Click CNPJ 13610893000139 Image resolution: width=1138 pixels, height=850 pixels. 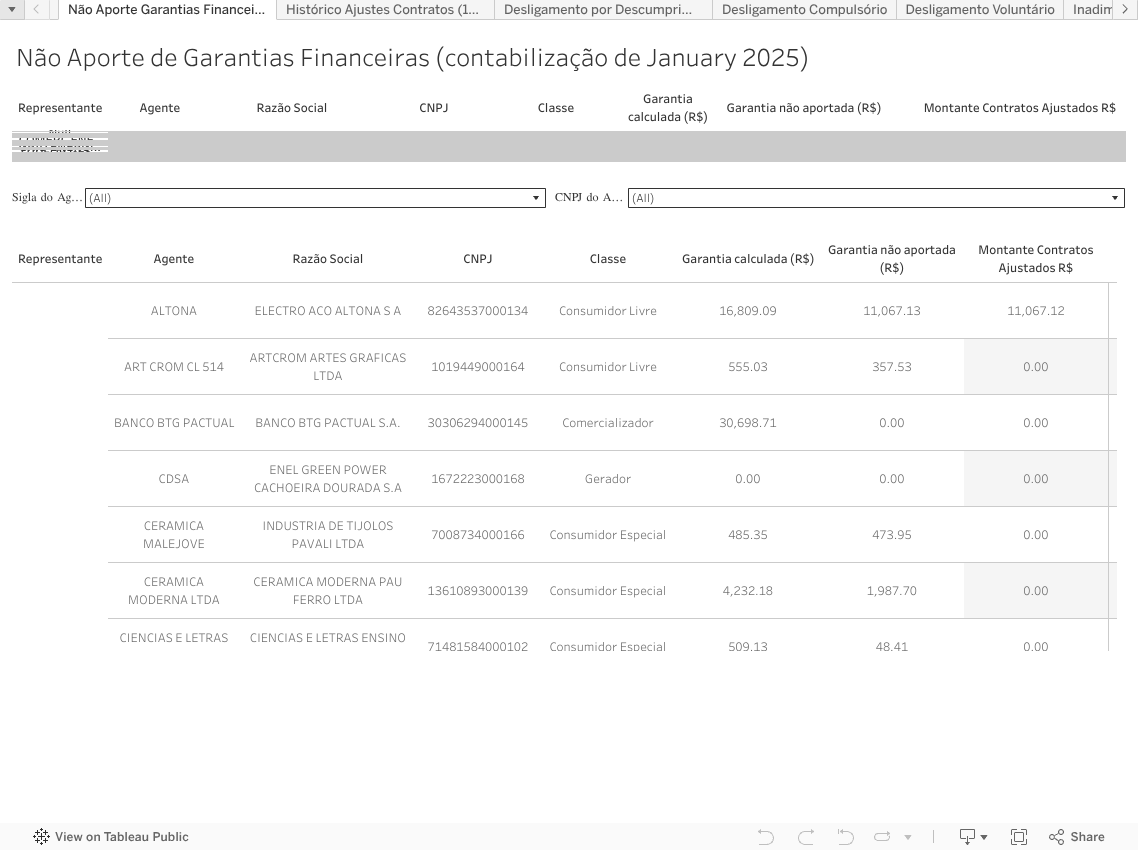pos(478,590)
